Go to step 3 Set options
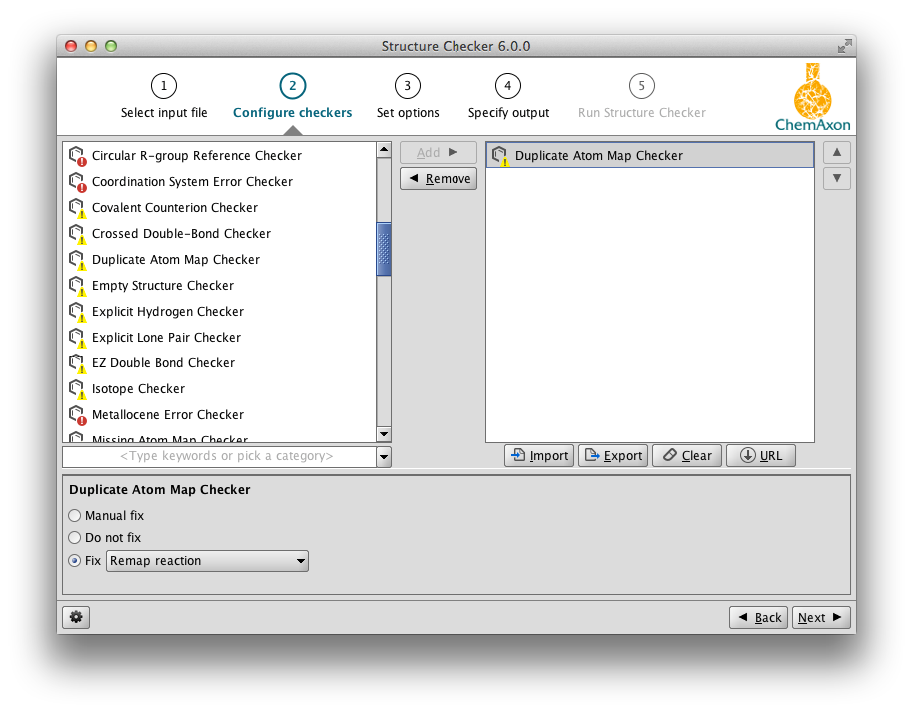 pos(408,97)
